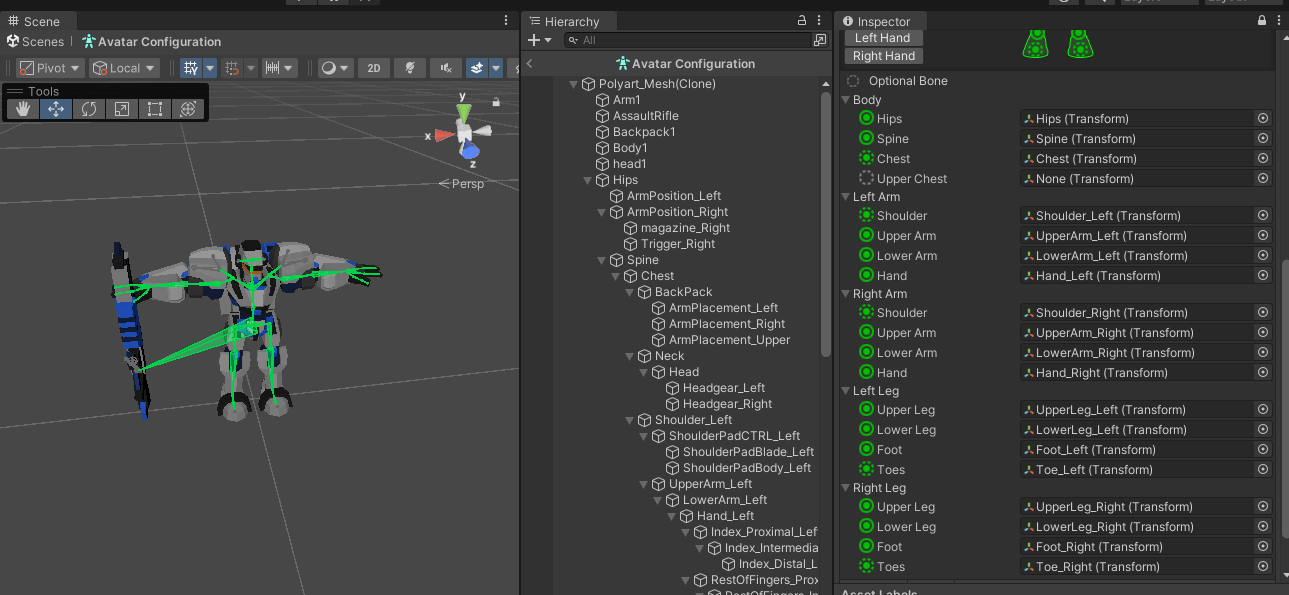
Task: Collapse the Shoulder_Left hierarchy node
Action: point(630,420)
